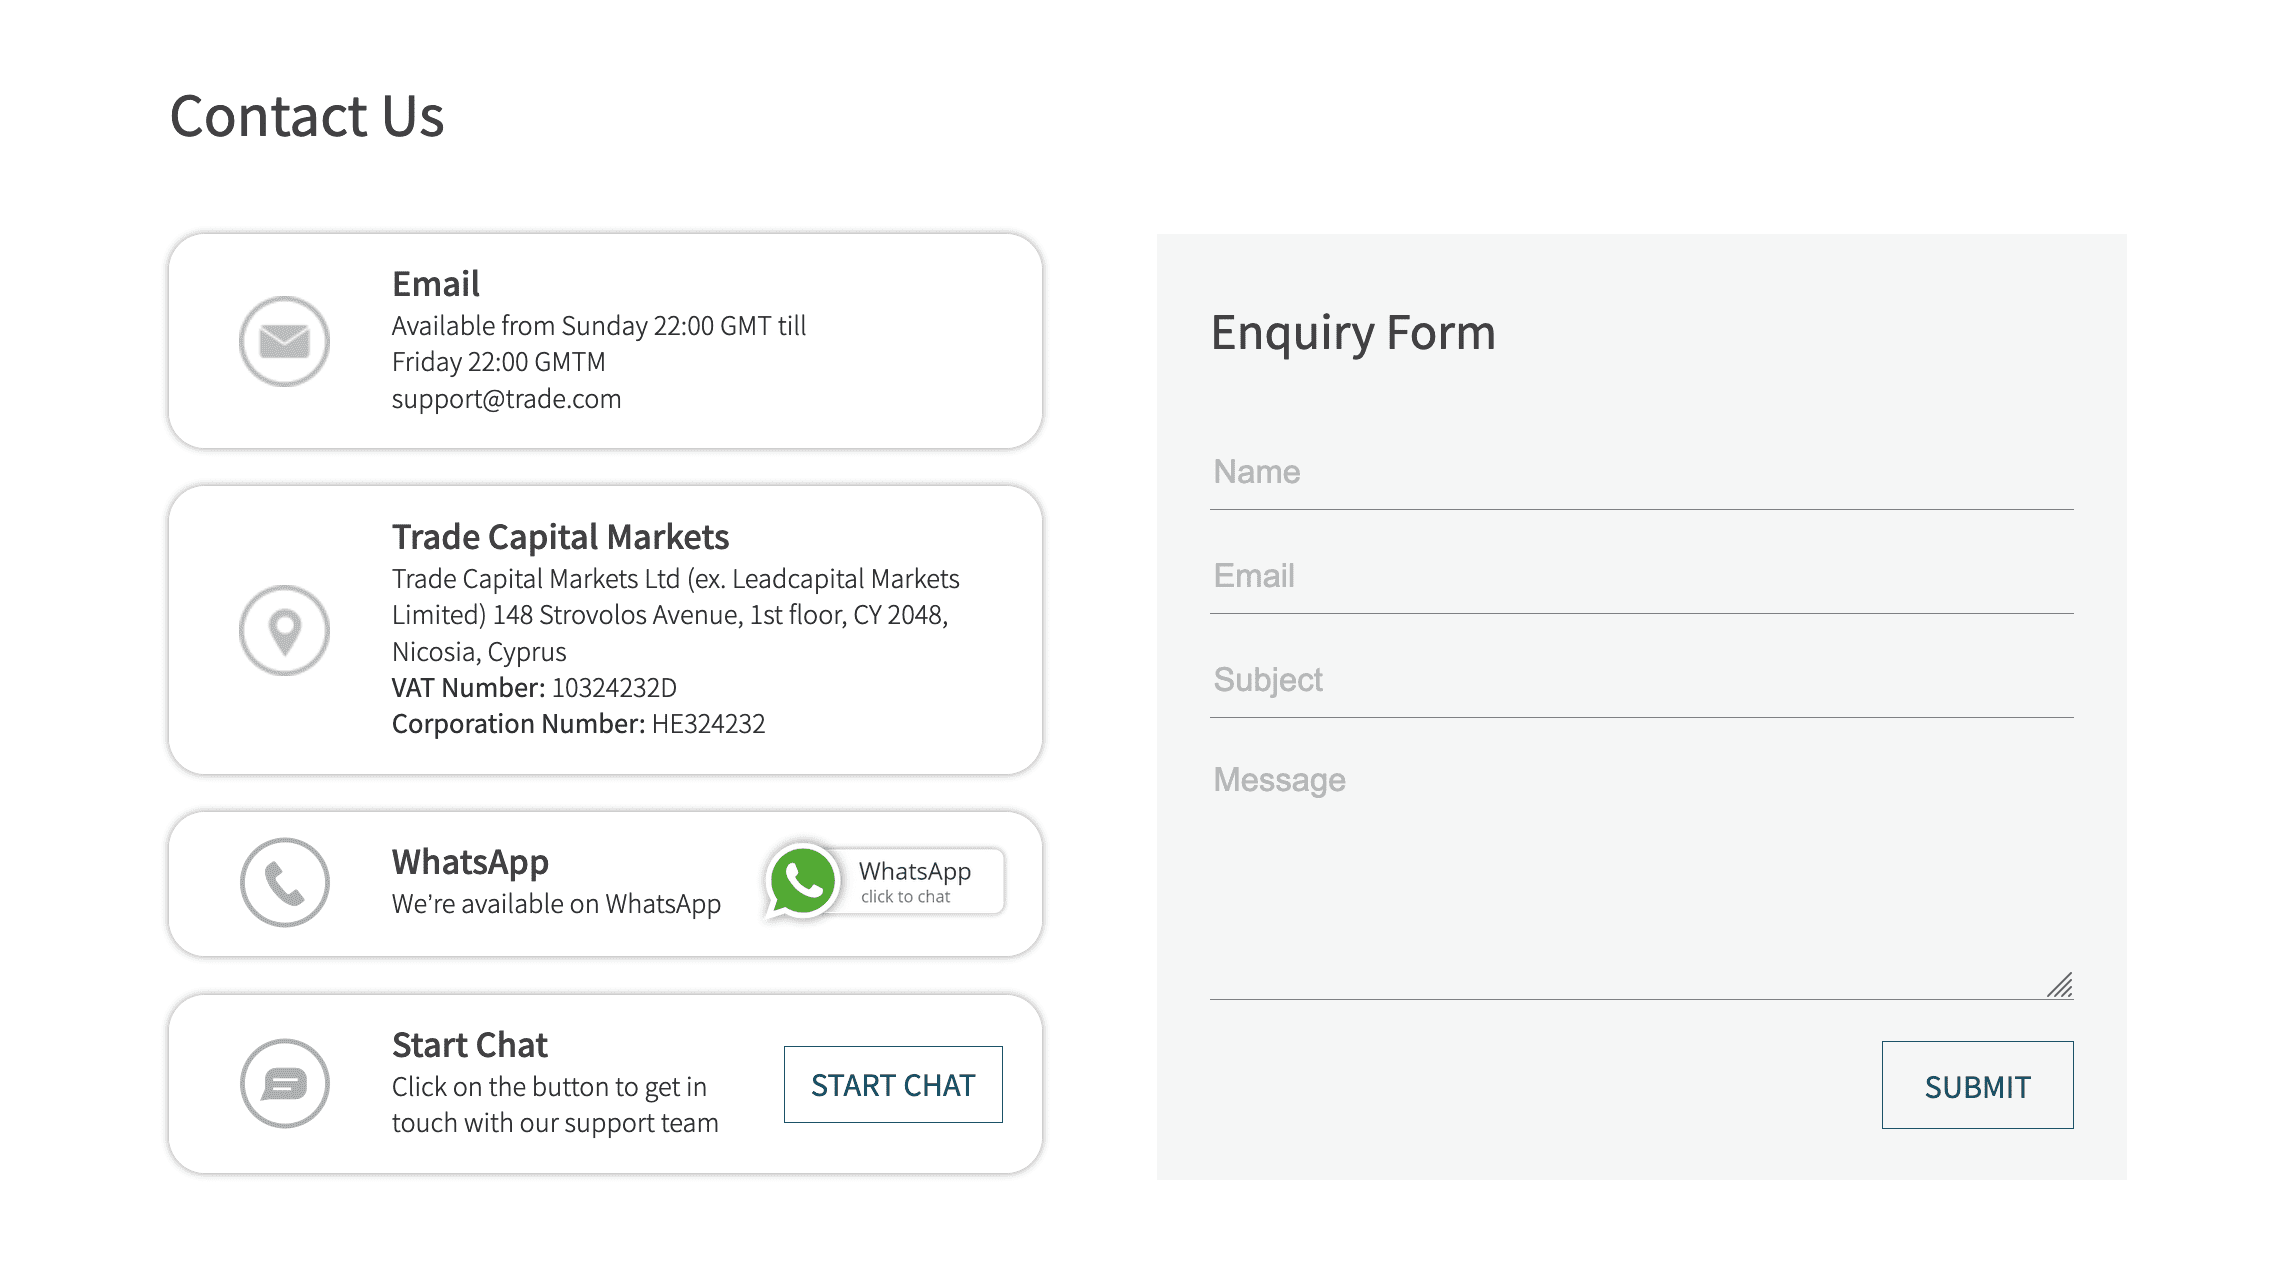Click the Corporation Number line
This screenshot has height=1269, width=2269.
point(578,724)
